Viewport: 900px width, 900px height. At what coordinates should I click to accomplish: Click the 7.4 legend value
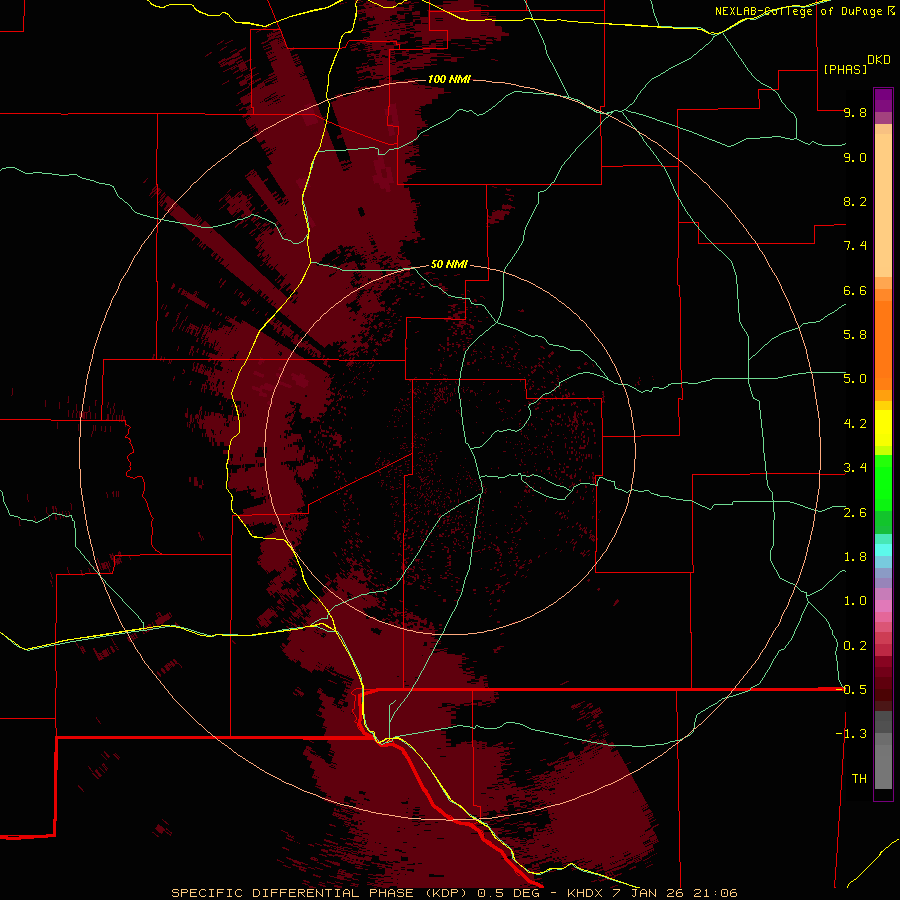click(x=855, y=246)
